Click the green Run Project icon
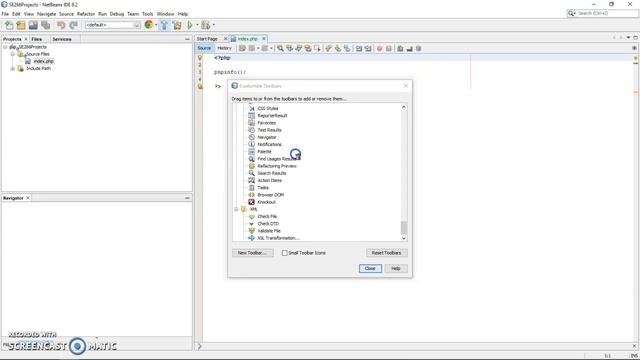The image size is (640, 360). pos(190,25)
